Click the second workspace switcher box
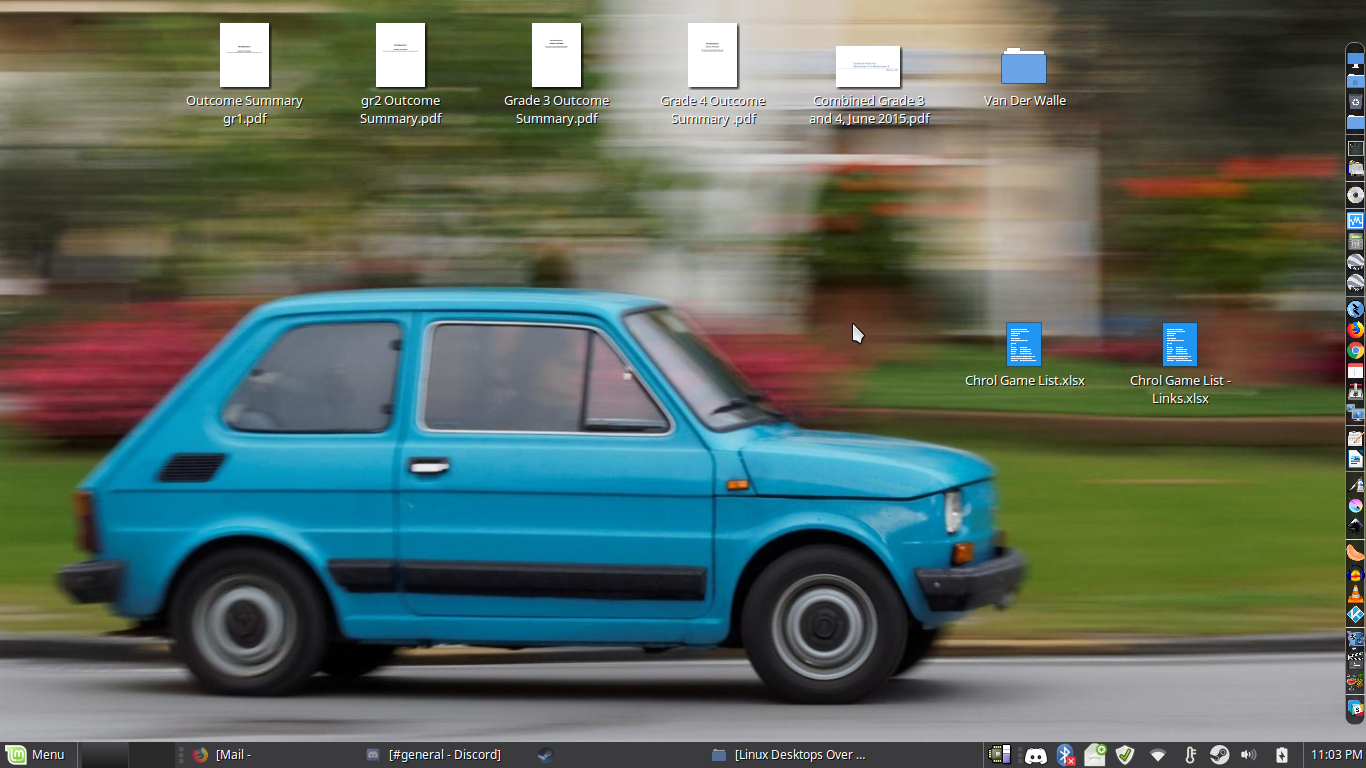1366x768 pixels. [x=149, y=755]
